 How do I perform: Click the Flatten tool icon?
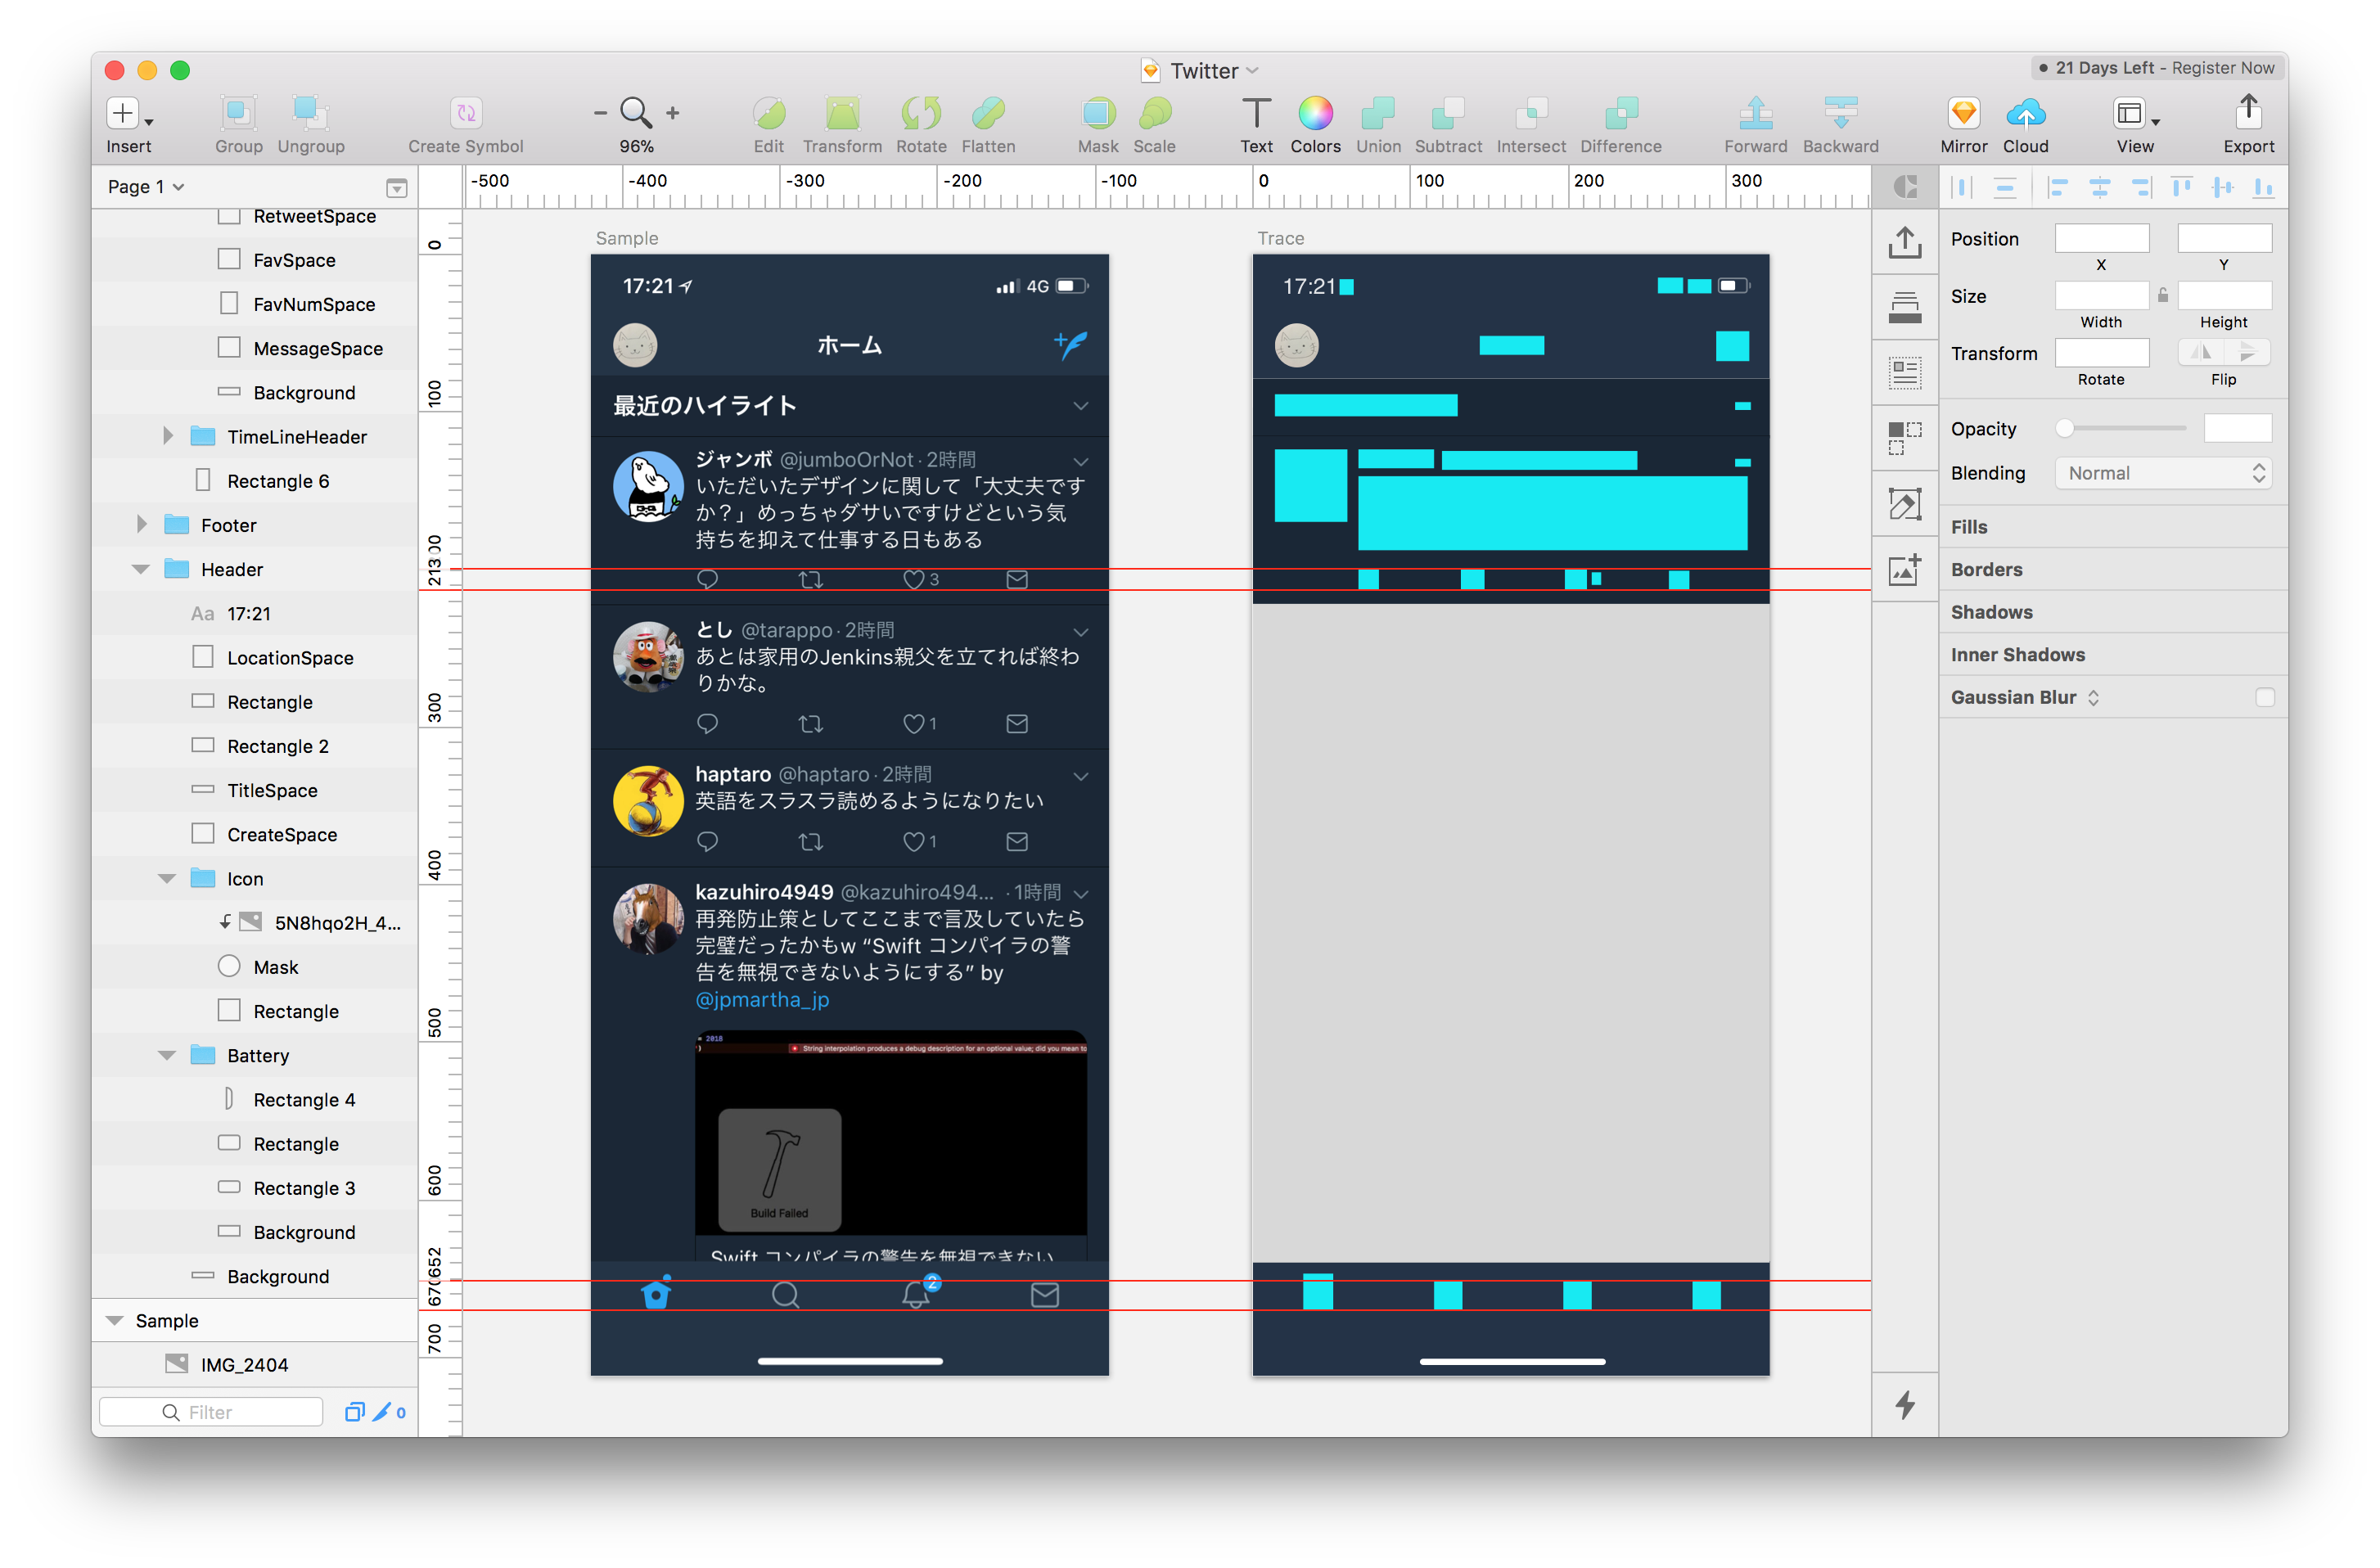(x=988, y=113)
